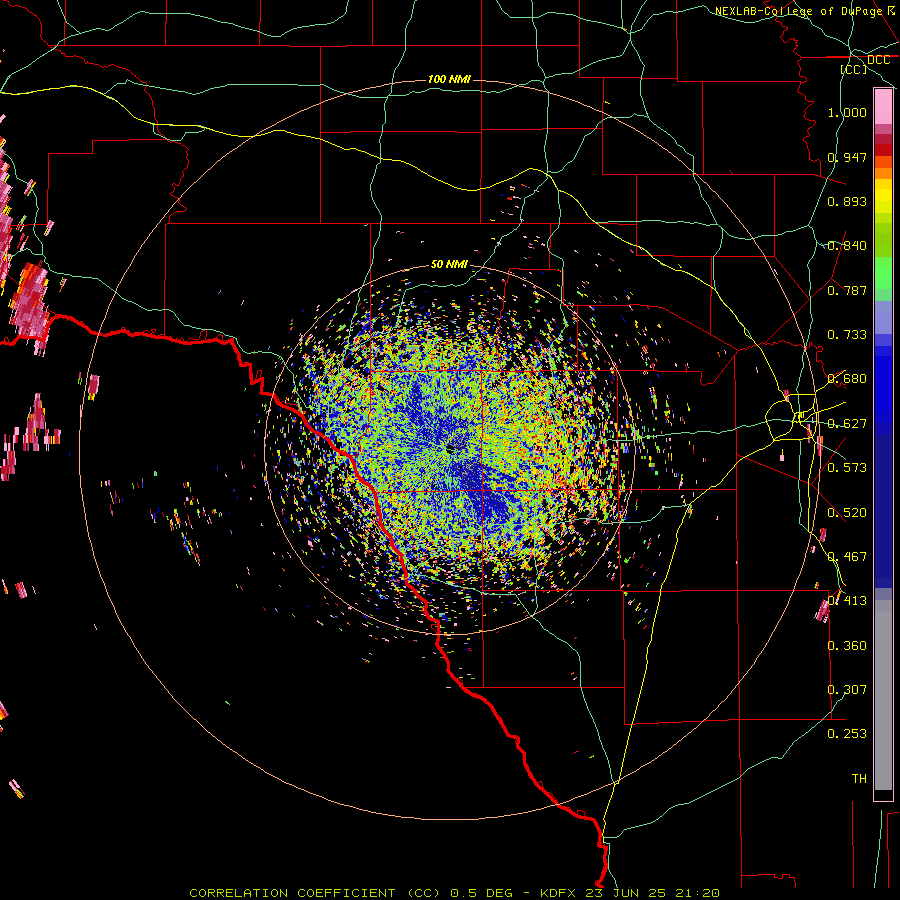Click the 0.360 scale value
This screenshot has height=900, width=900.
(847, 646)
